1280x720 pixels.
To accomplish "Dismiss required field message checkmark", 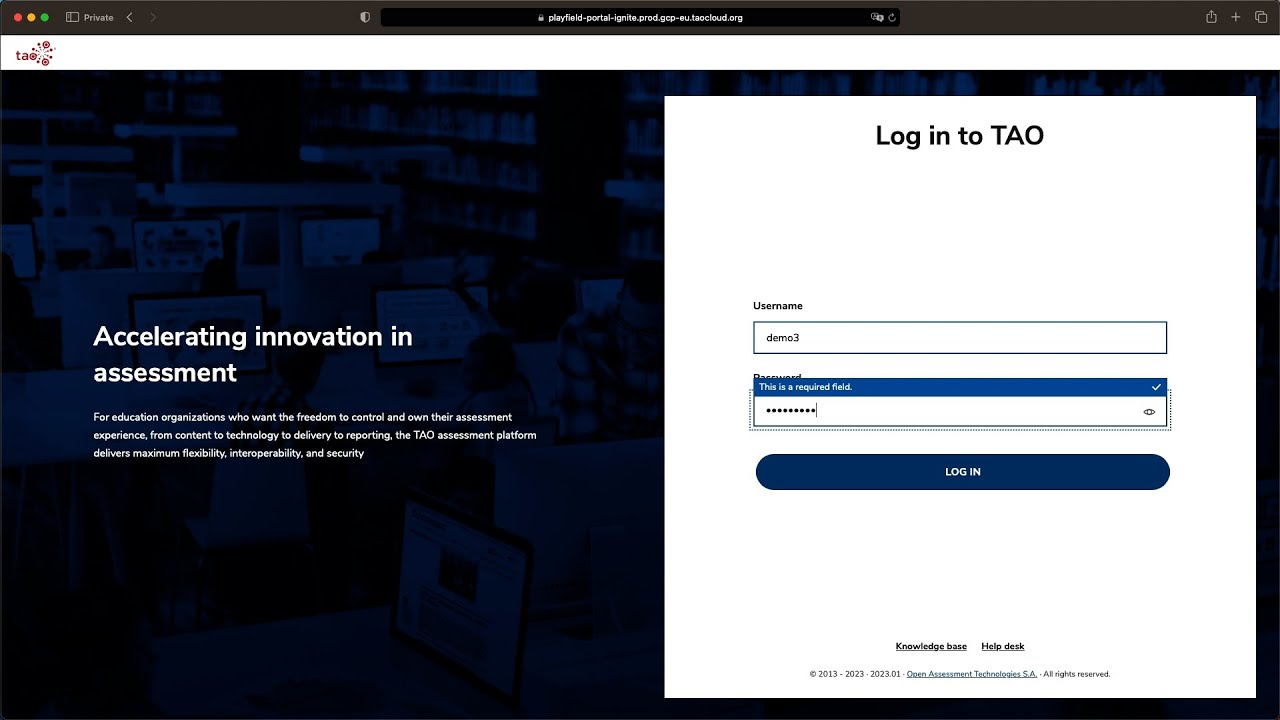I will [x=1156, y=387].
